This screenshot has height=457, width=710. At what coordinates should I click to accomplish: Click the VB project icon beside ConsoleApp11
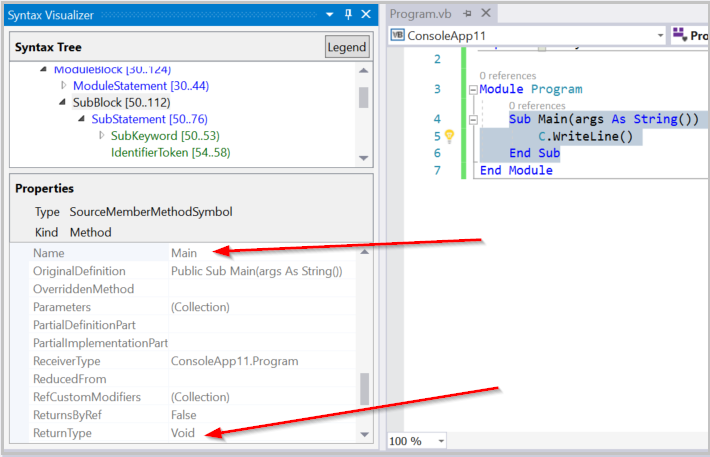397,35
